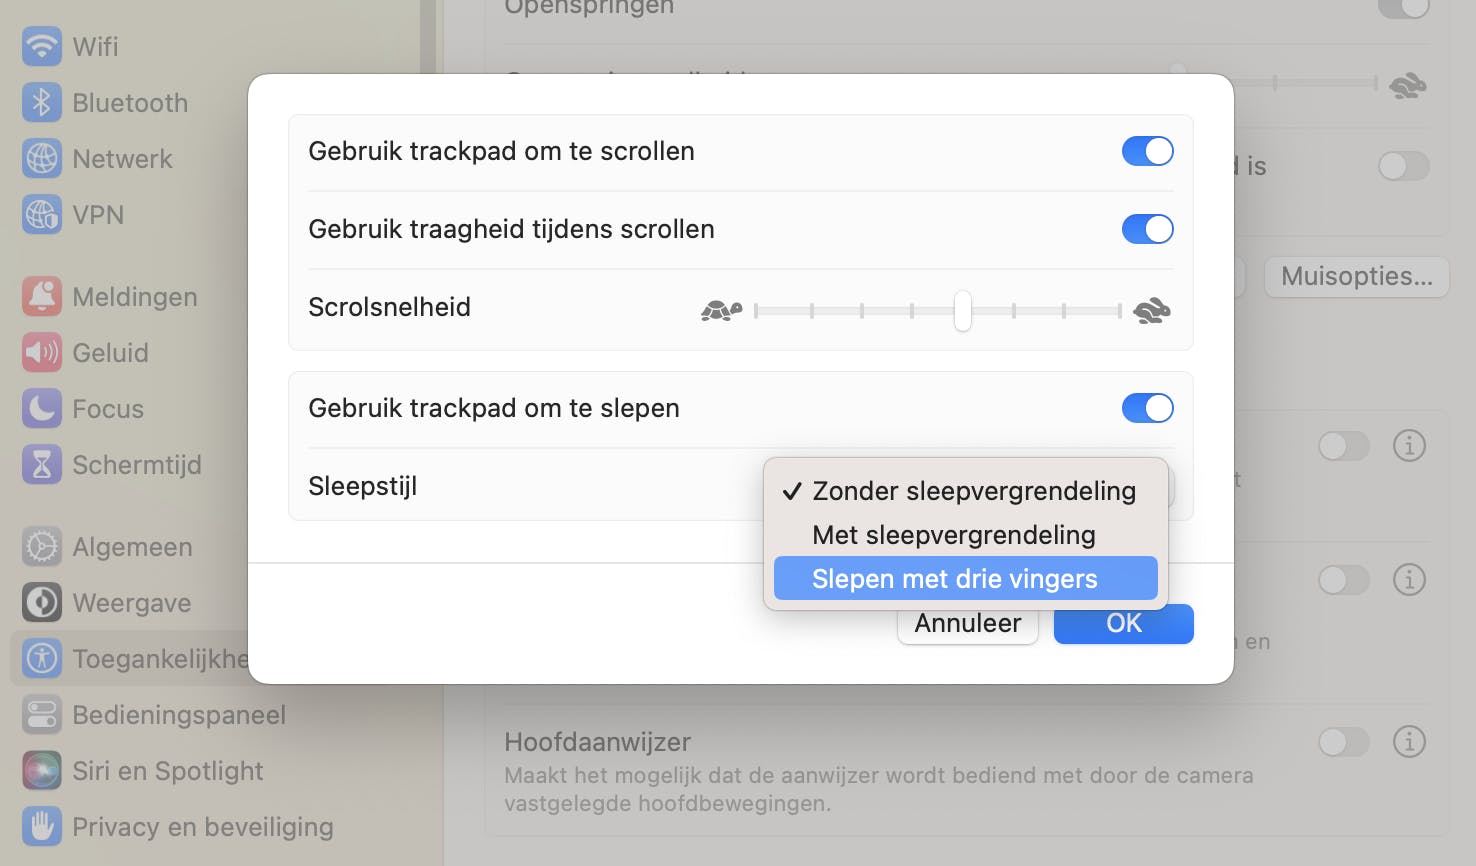Click the Wifi icon in sidebar
The width and height of the screenshot is (1476, 866).
pos(42,47)
